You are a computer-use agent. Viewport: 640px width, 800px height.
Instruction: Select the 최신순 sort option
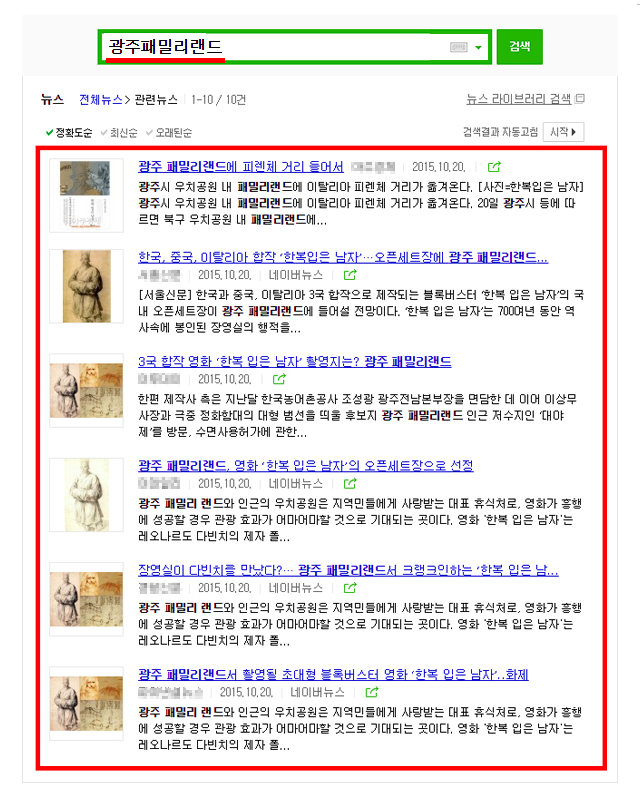pos(119,133)
